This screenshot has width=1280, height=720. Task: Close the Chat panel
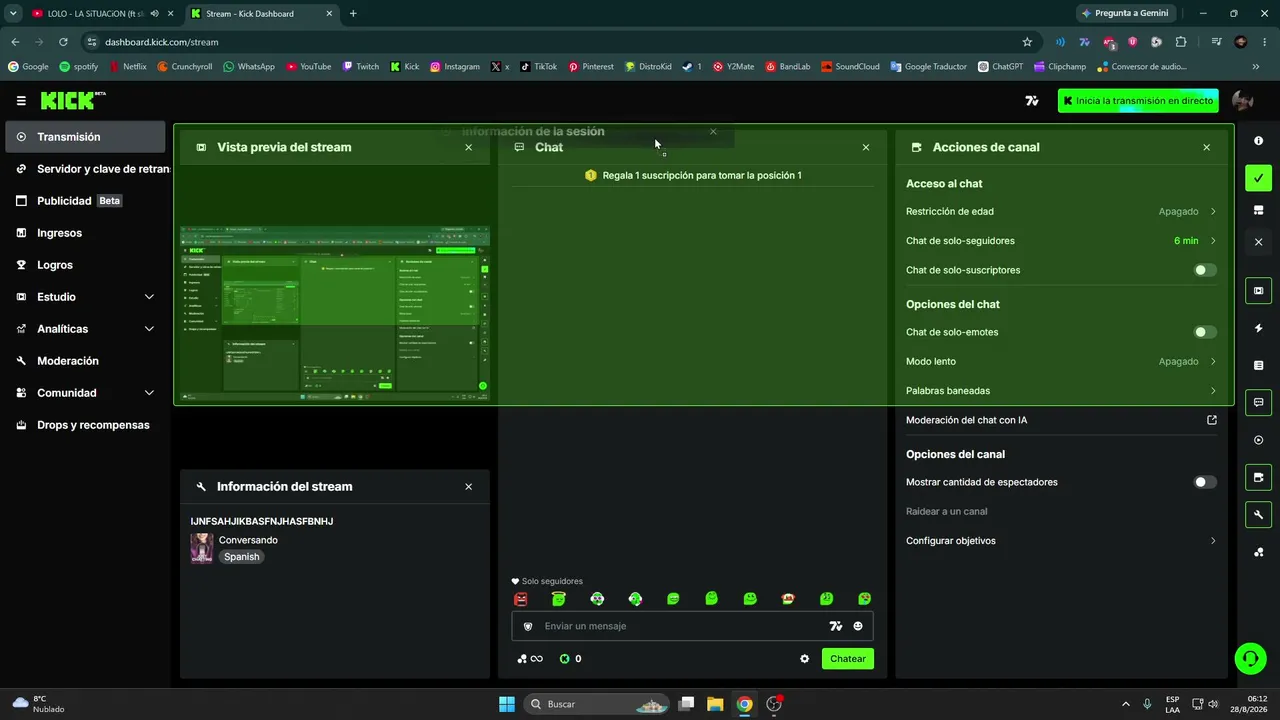click(x=866, y=148)
